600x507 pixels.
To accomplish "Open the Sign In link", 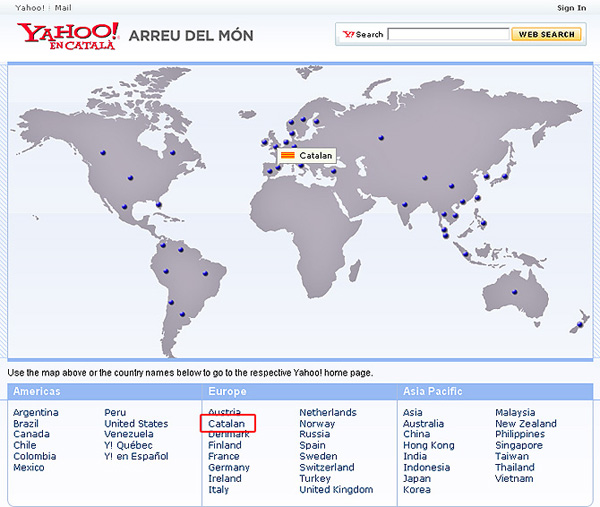I will point(571,8).
